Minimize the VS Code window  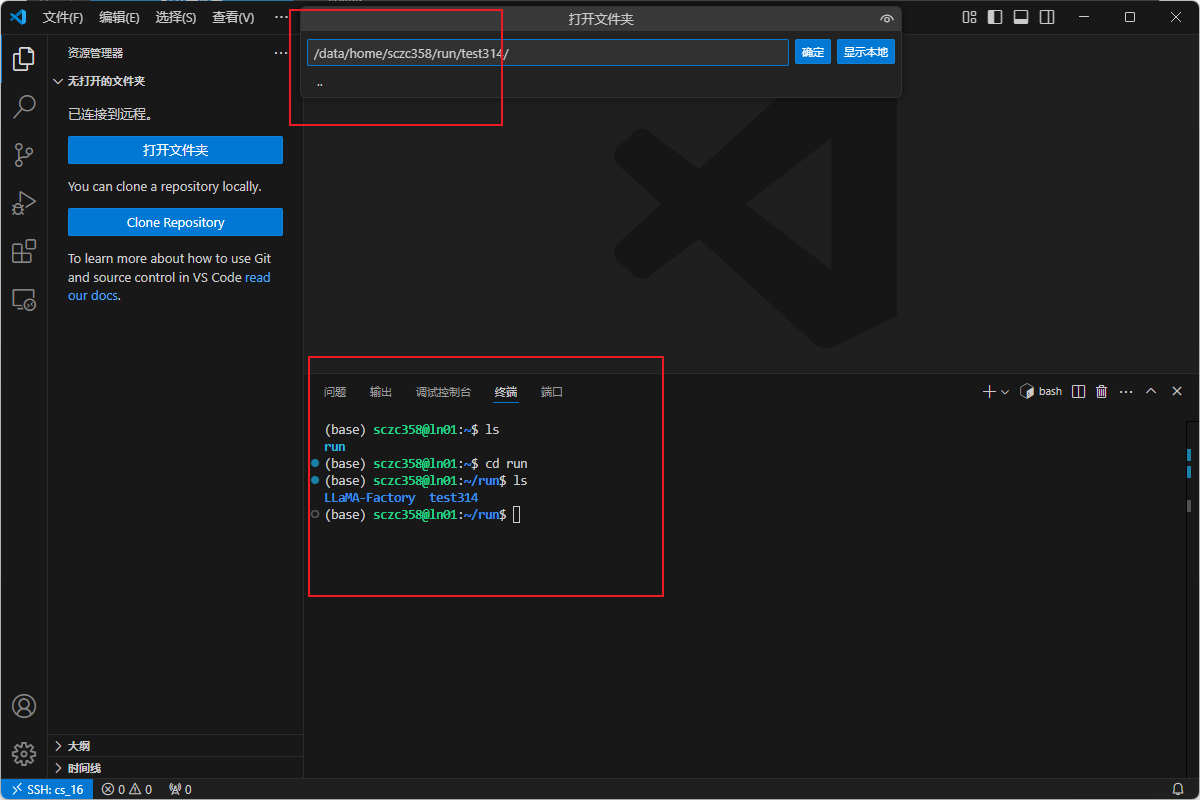click(x=1086, y=17)
